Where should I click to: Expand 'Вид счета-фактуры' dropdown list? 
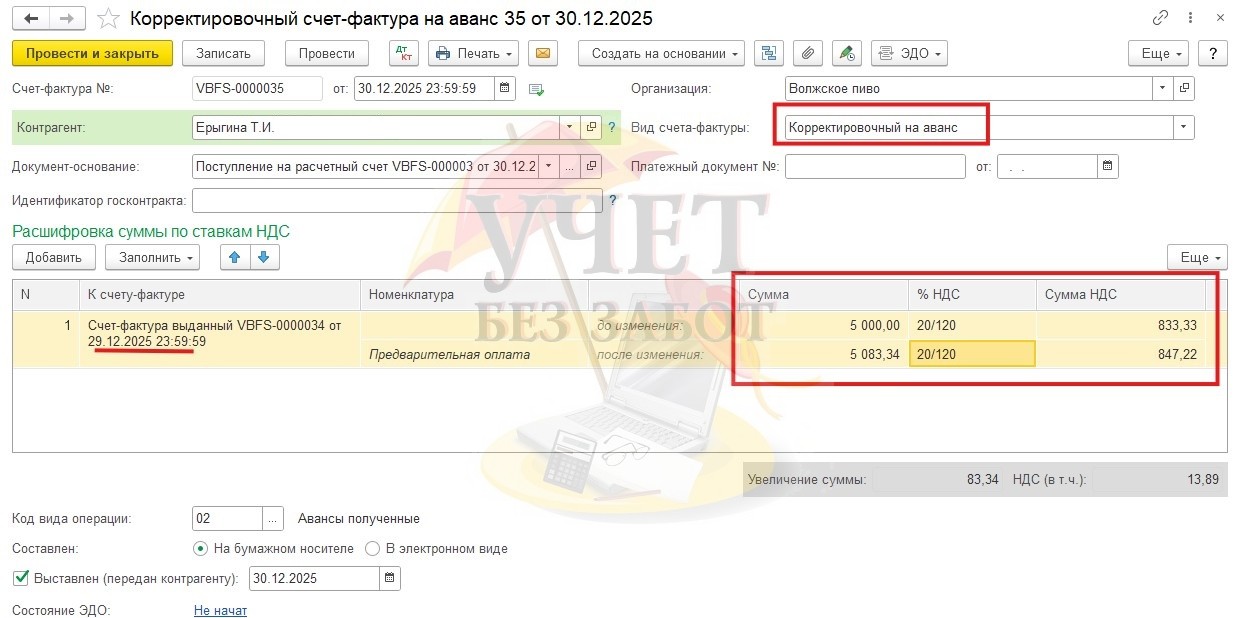1184,127
